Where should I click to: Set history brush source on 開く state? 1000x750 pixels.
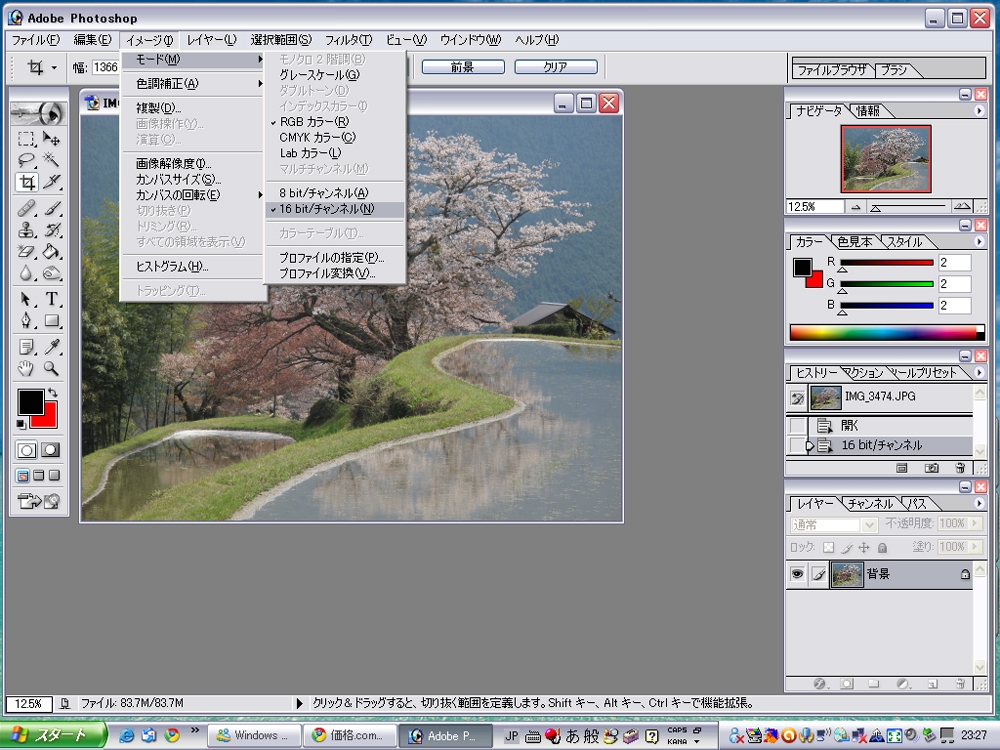[797, 425]
